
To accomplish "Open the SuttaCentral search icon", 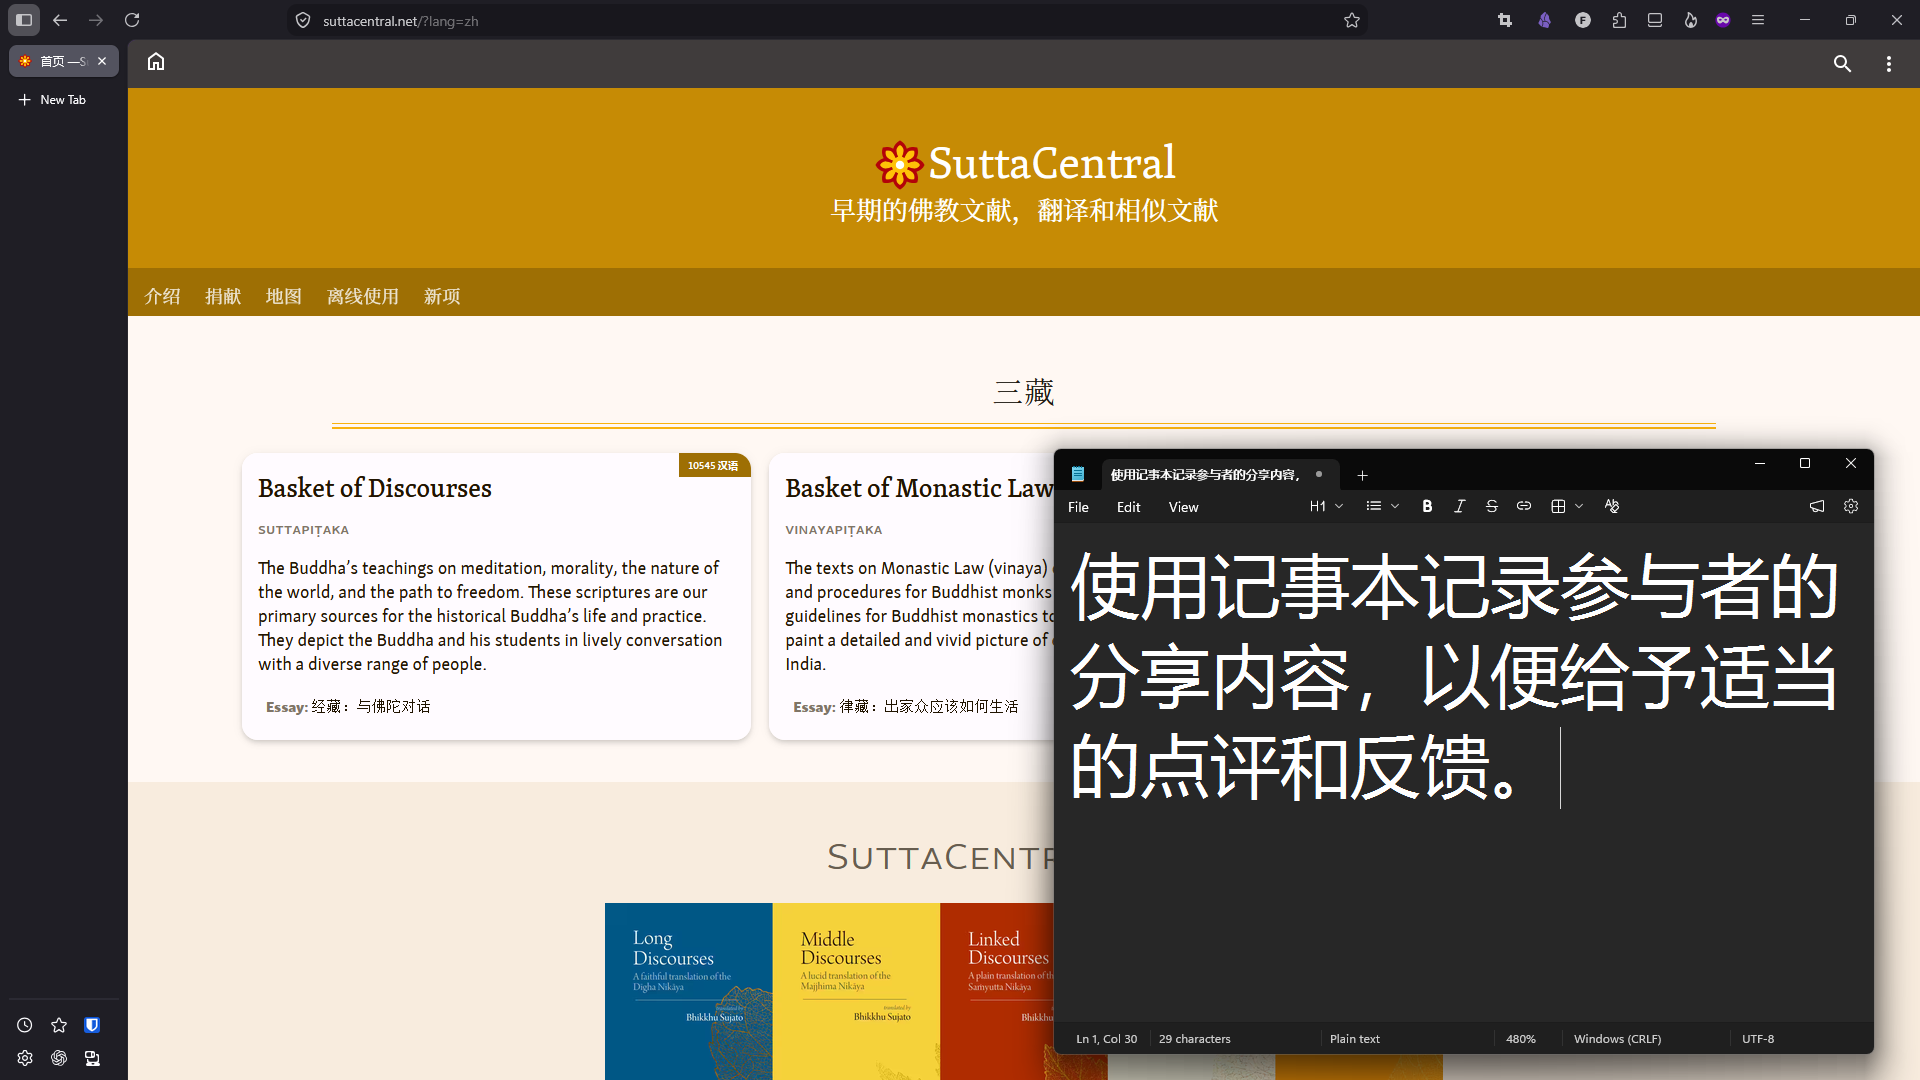I will point(1842,64).
